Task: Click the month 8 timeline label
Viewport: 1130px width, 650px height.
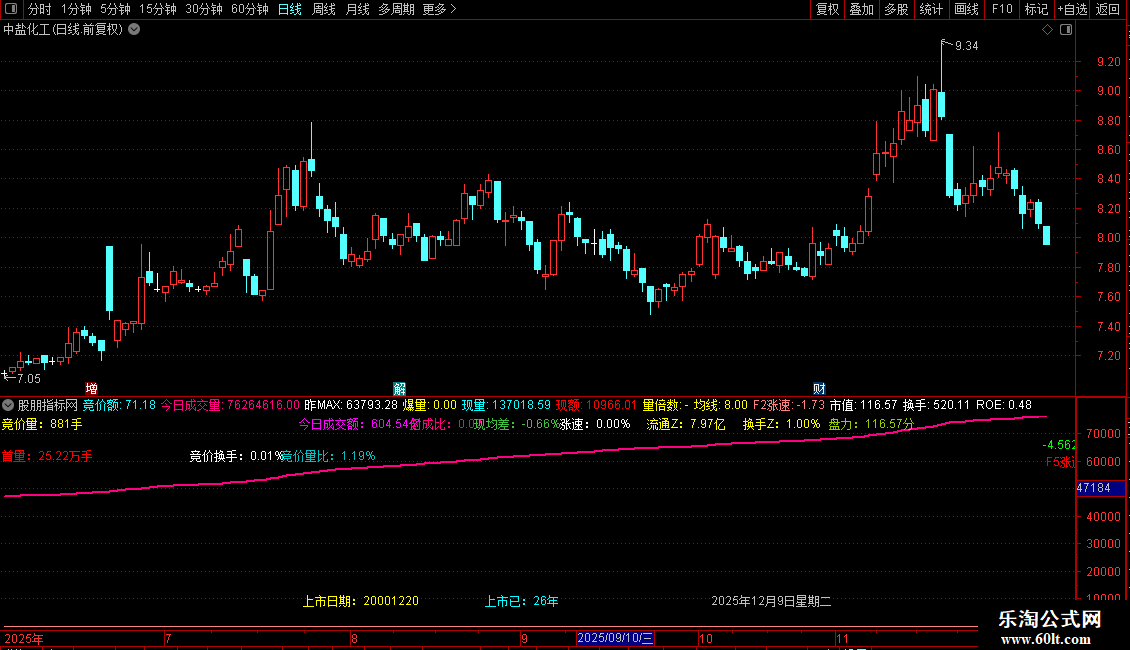Action: [354, 638]
